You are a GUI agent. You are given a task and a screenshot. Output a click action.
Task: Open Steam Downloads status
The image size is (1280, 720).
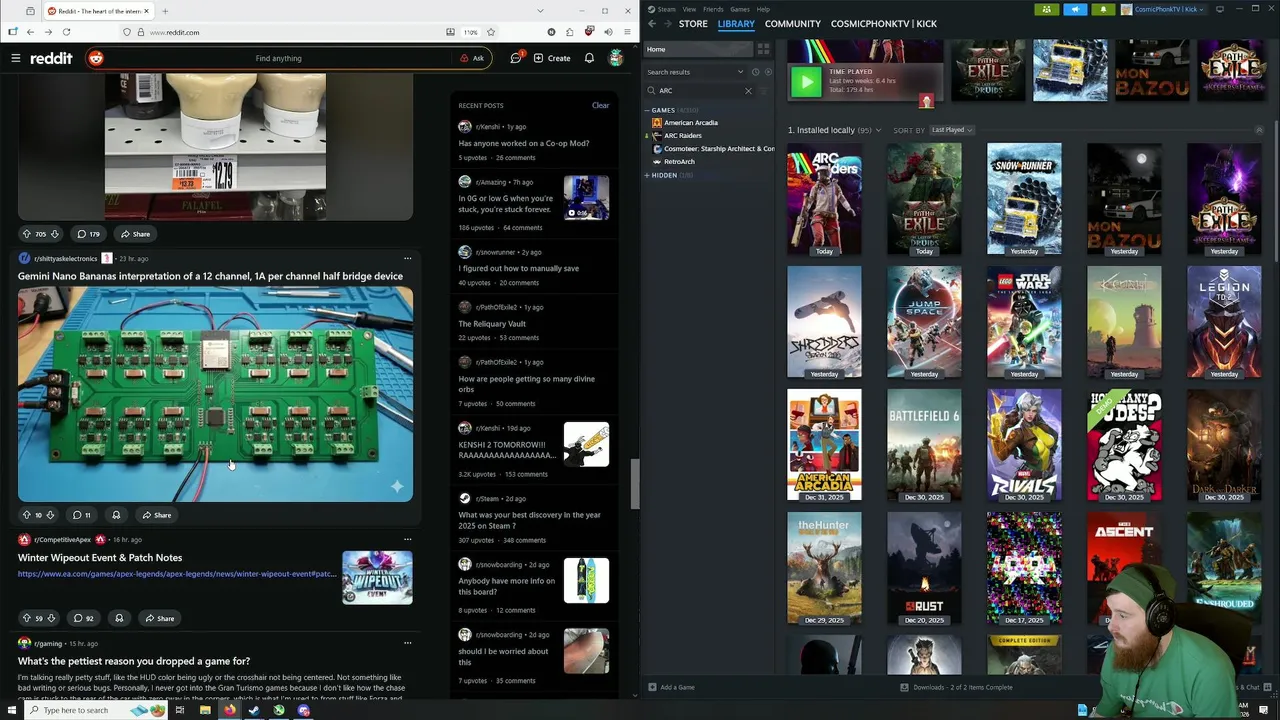click(x=956, y=687)
